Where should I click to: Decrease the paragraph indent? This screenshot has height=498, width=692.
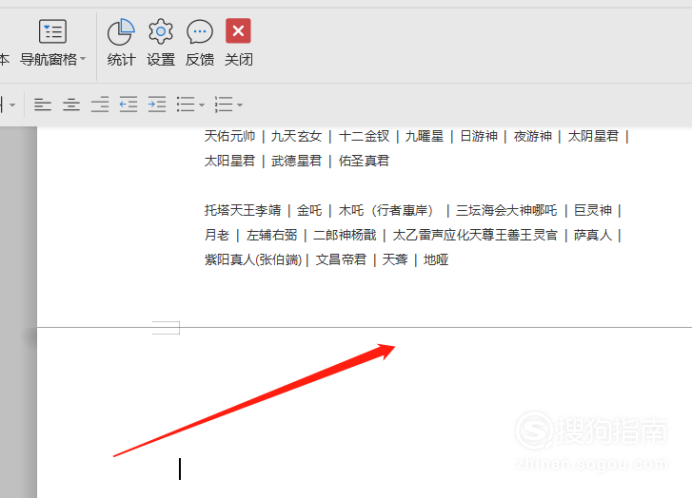tap(128, 105)
